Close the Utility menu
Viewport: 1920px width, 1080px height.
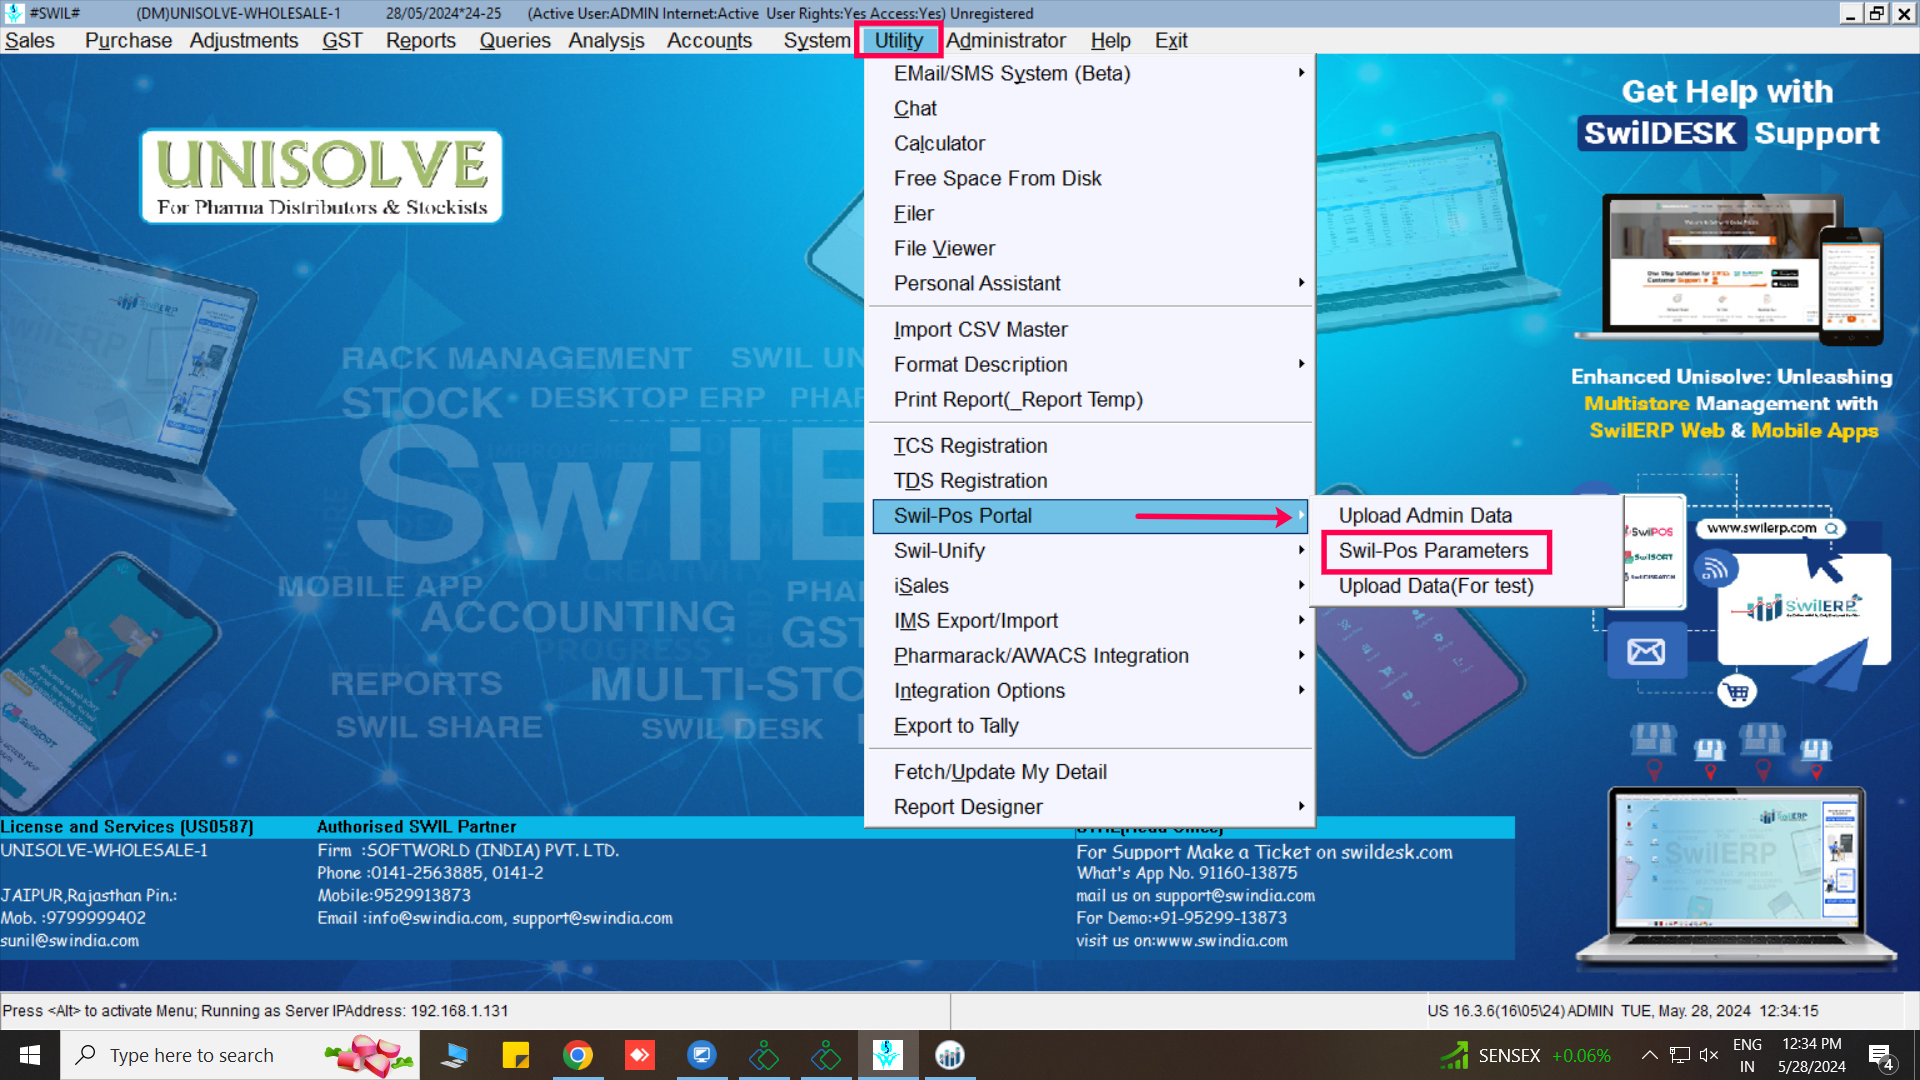point(898,40)
